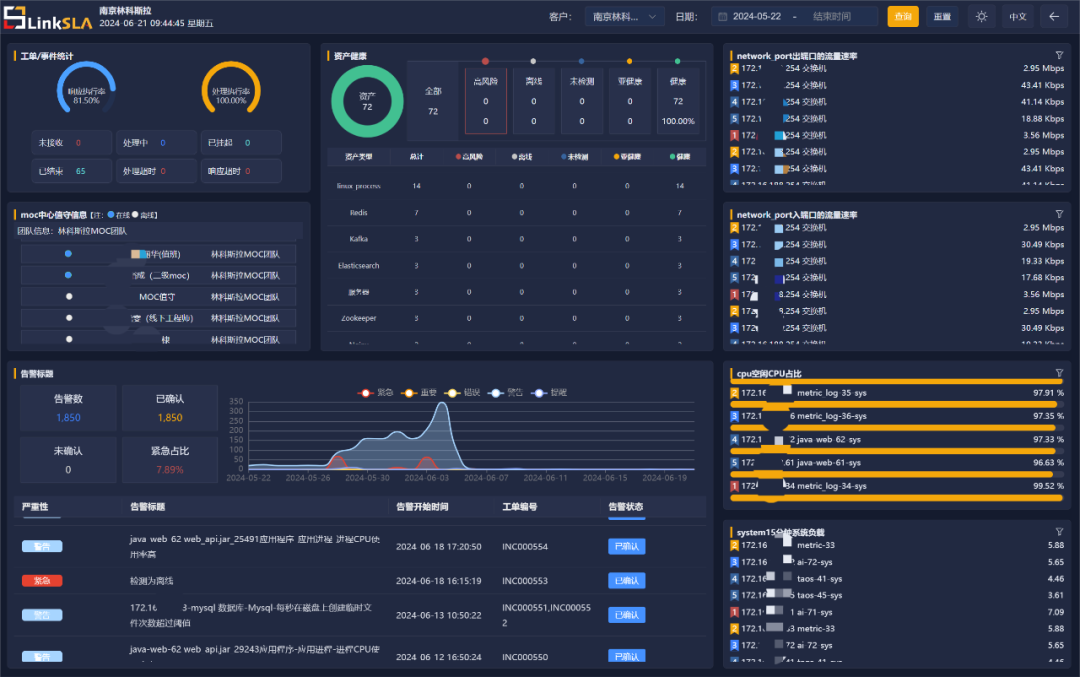
Task: Open filter for network_port出端口的流量速率 panel
Action: [x=1059, y=55]
